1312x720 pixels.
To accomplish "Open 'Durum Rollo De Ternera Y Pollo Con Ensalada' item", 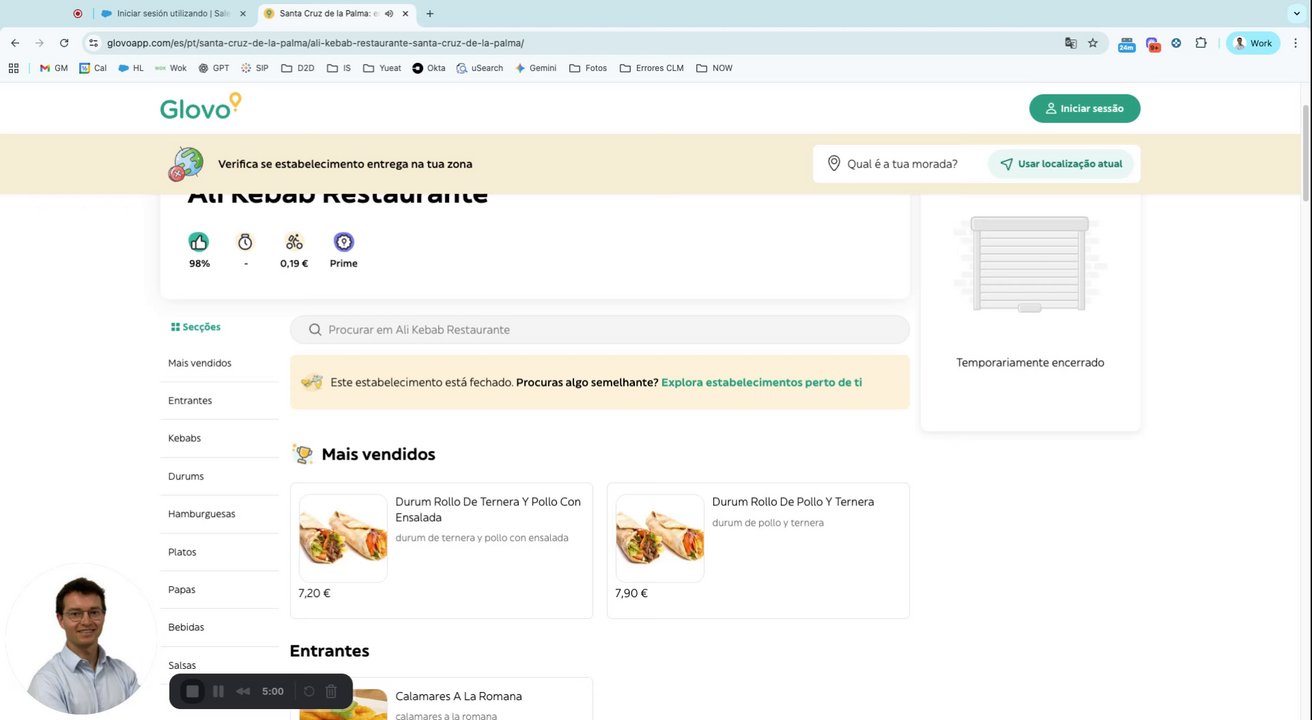I will point(441,551).
